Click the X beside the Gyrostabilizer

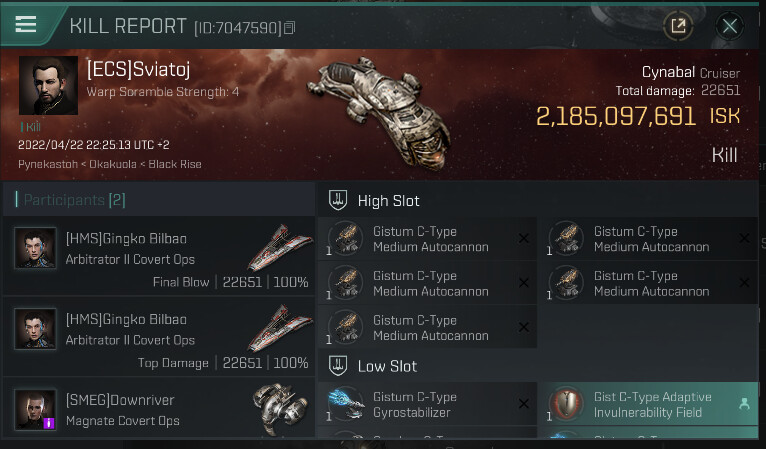pyautogui.click(x=523, y=404)
